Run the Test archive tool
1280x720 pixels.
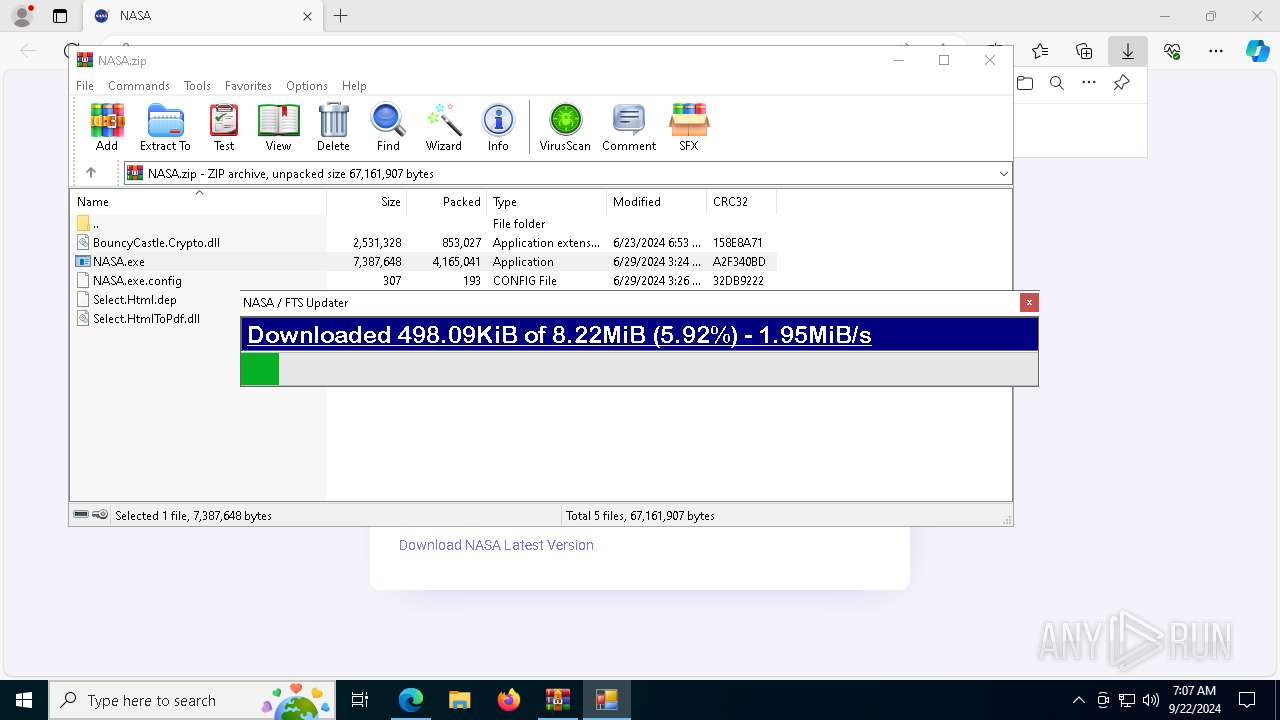(x=224, y=127)
